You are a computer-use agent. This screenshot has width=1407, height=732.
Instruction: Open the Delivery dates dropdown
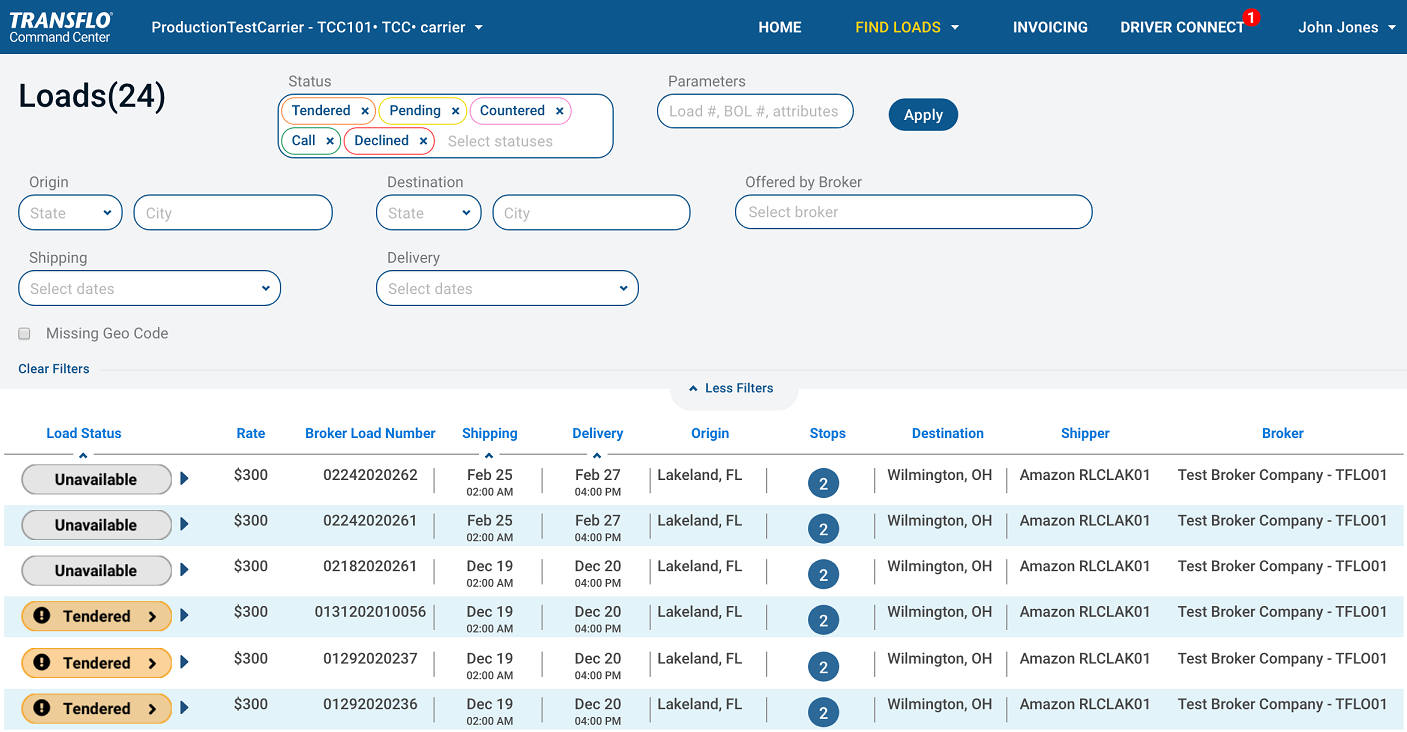pyautogui.click(x=507, y=289)
